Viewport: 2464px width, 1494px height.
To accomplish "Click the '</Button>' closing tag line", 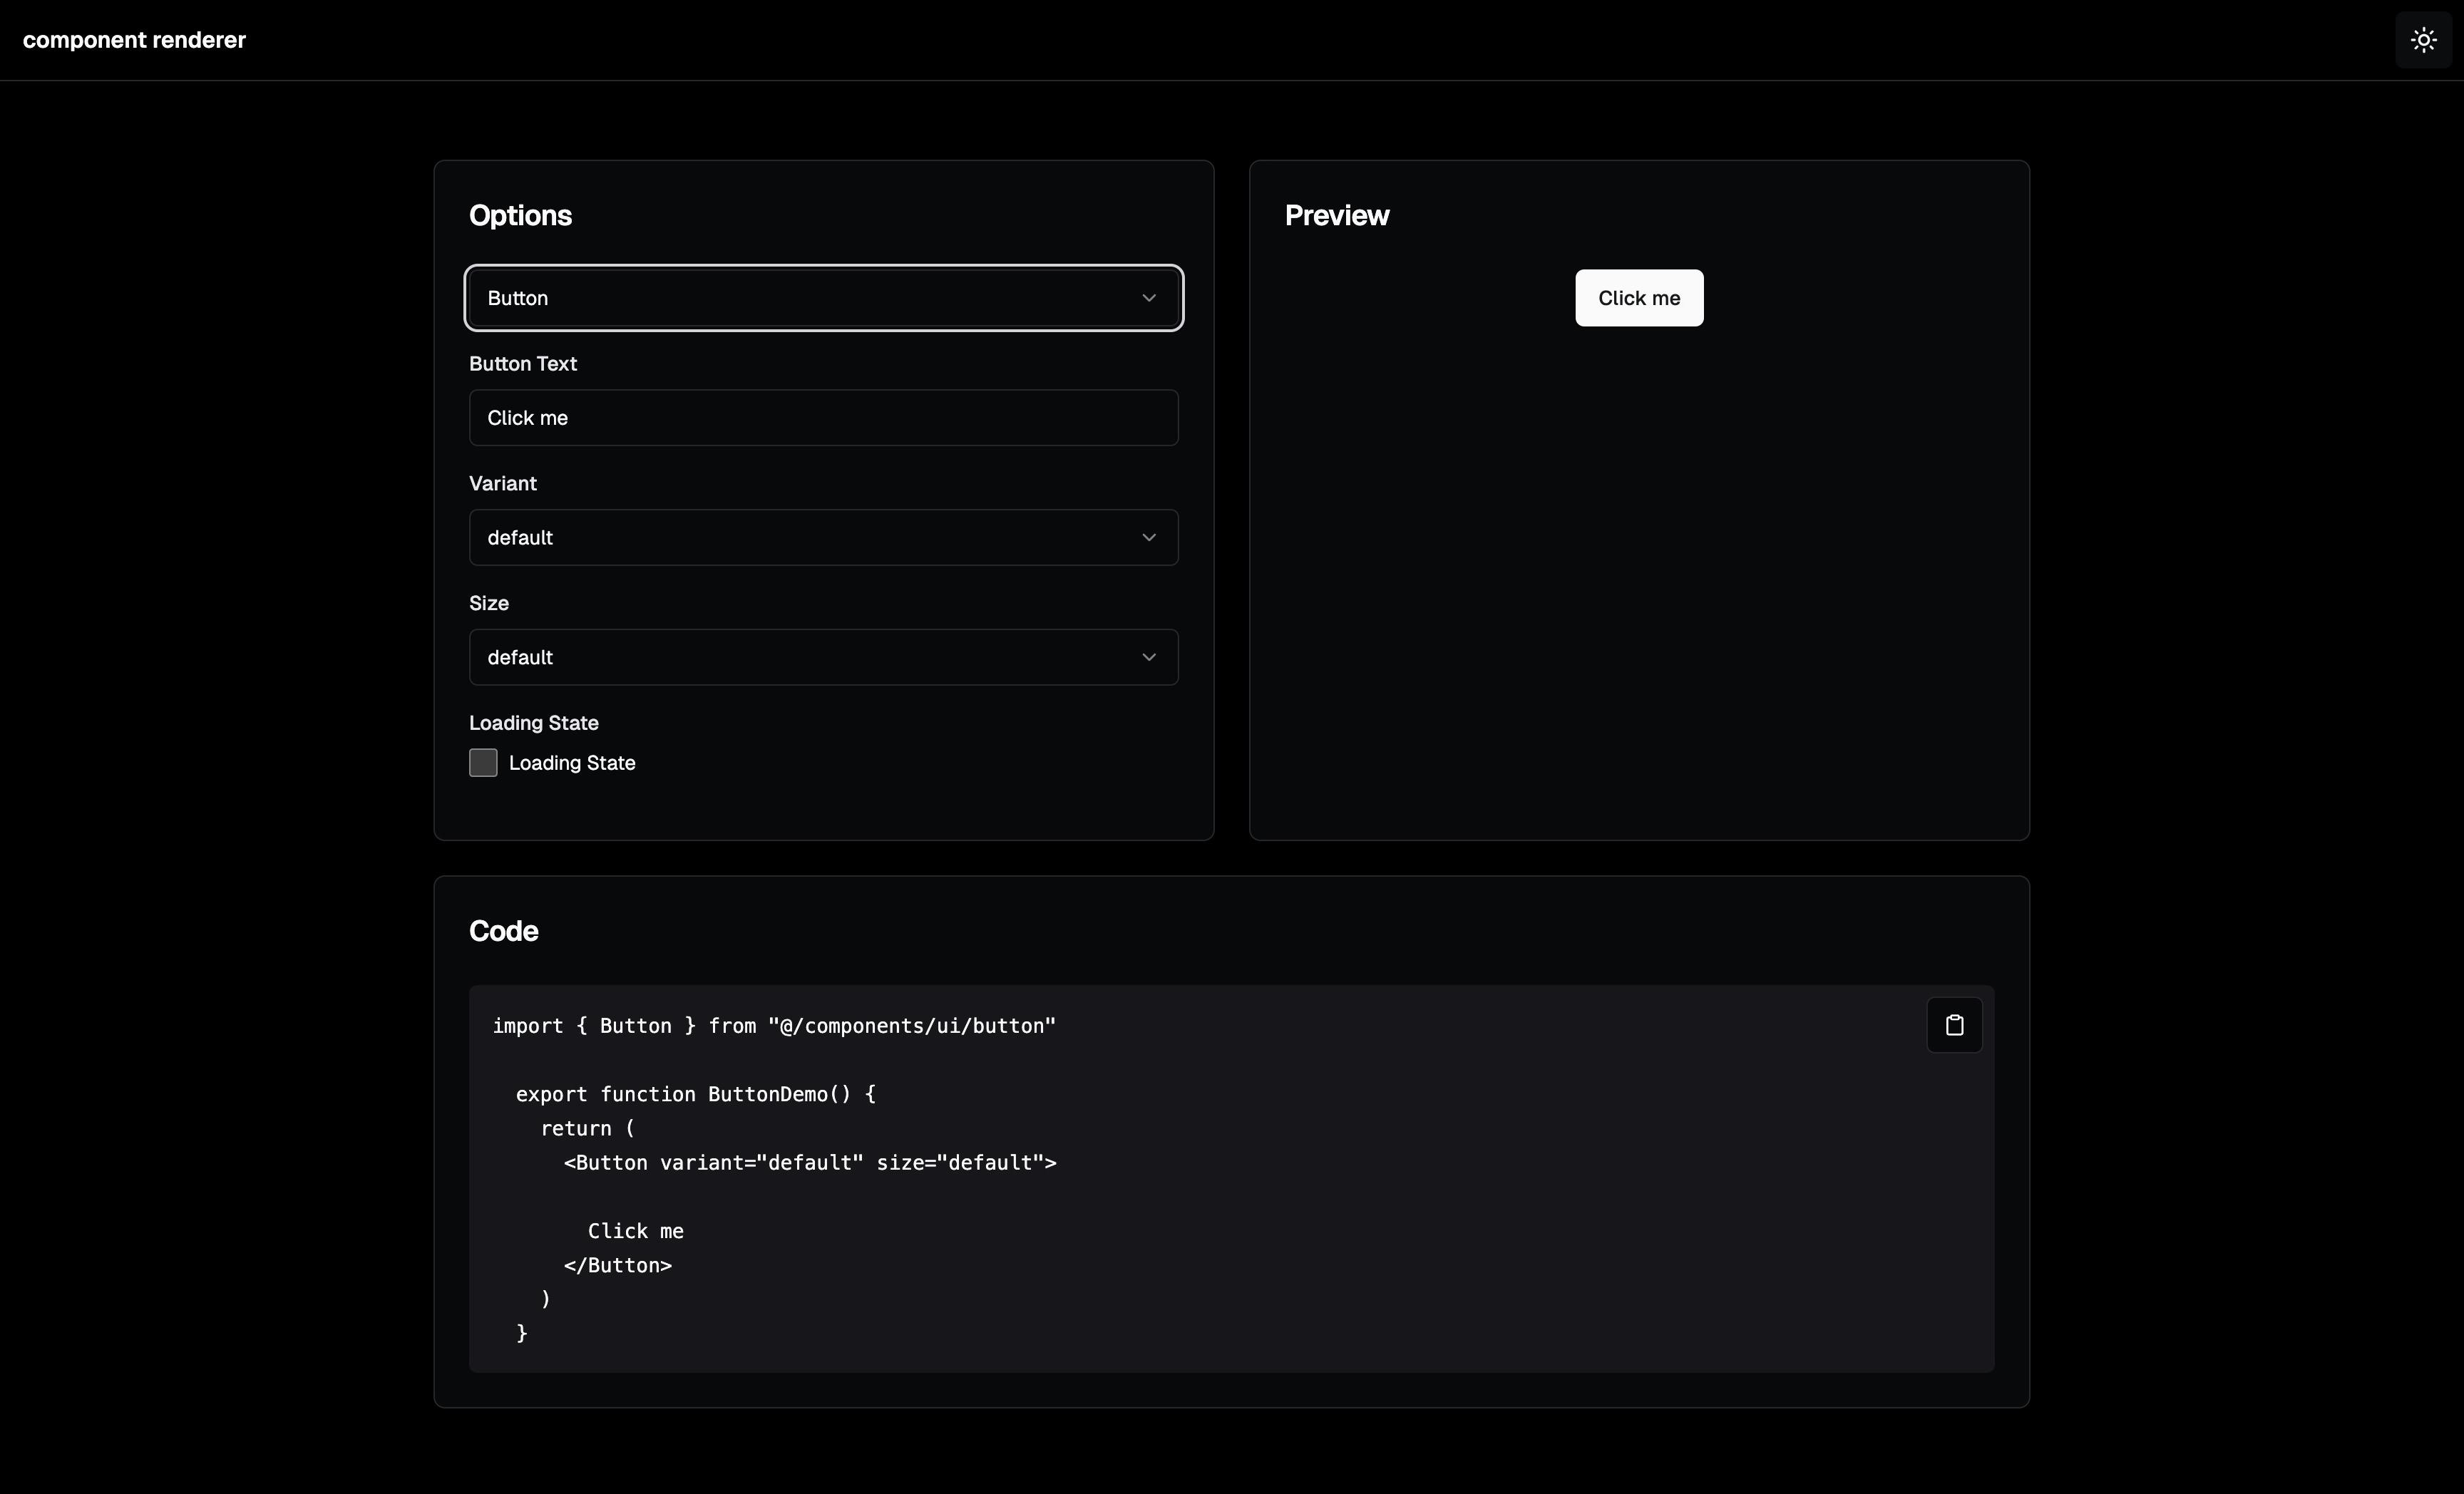I will click(618, 1265).
